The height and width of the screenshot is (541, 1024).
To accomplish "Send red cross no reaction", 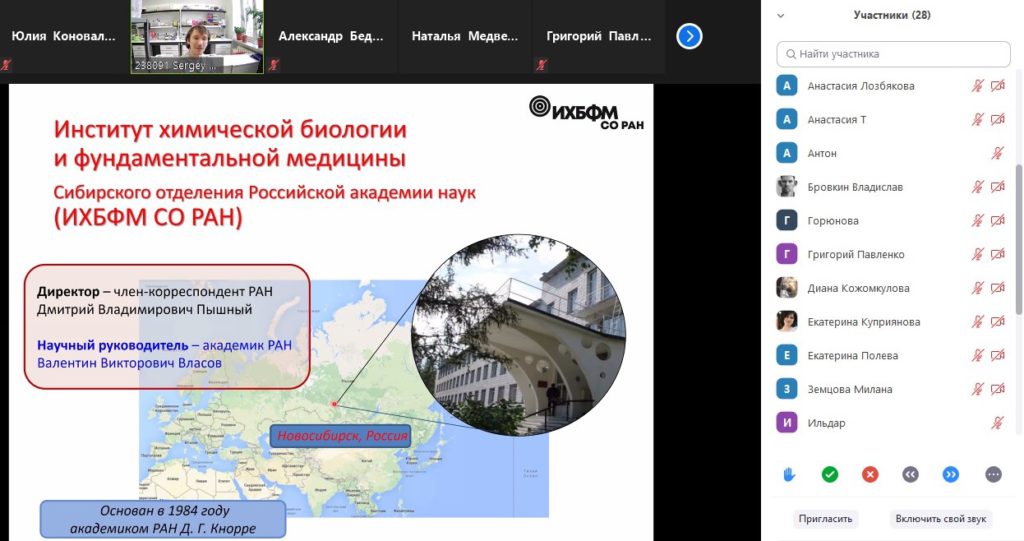I will pos(870,474).
